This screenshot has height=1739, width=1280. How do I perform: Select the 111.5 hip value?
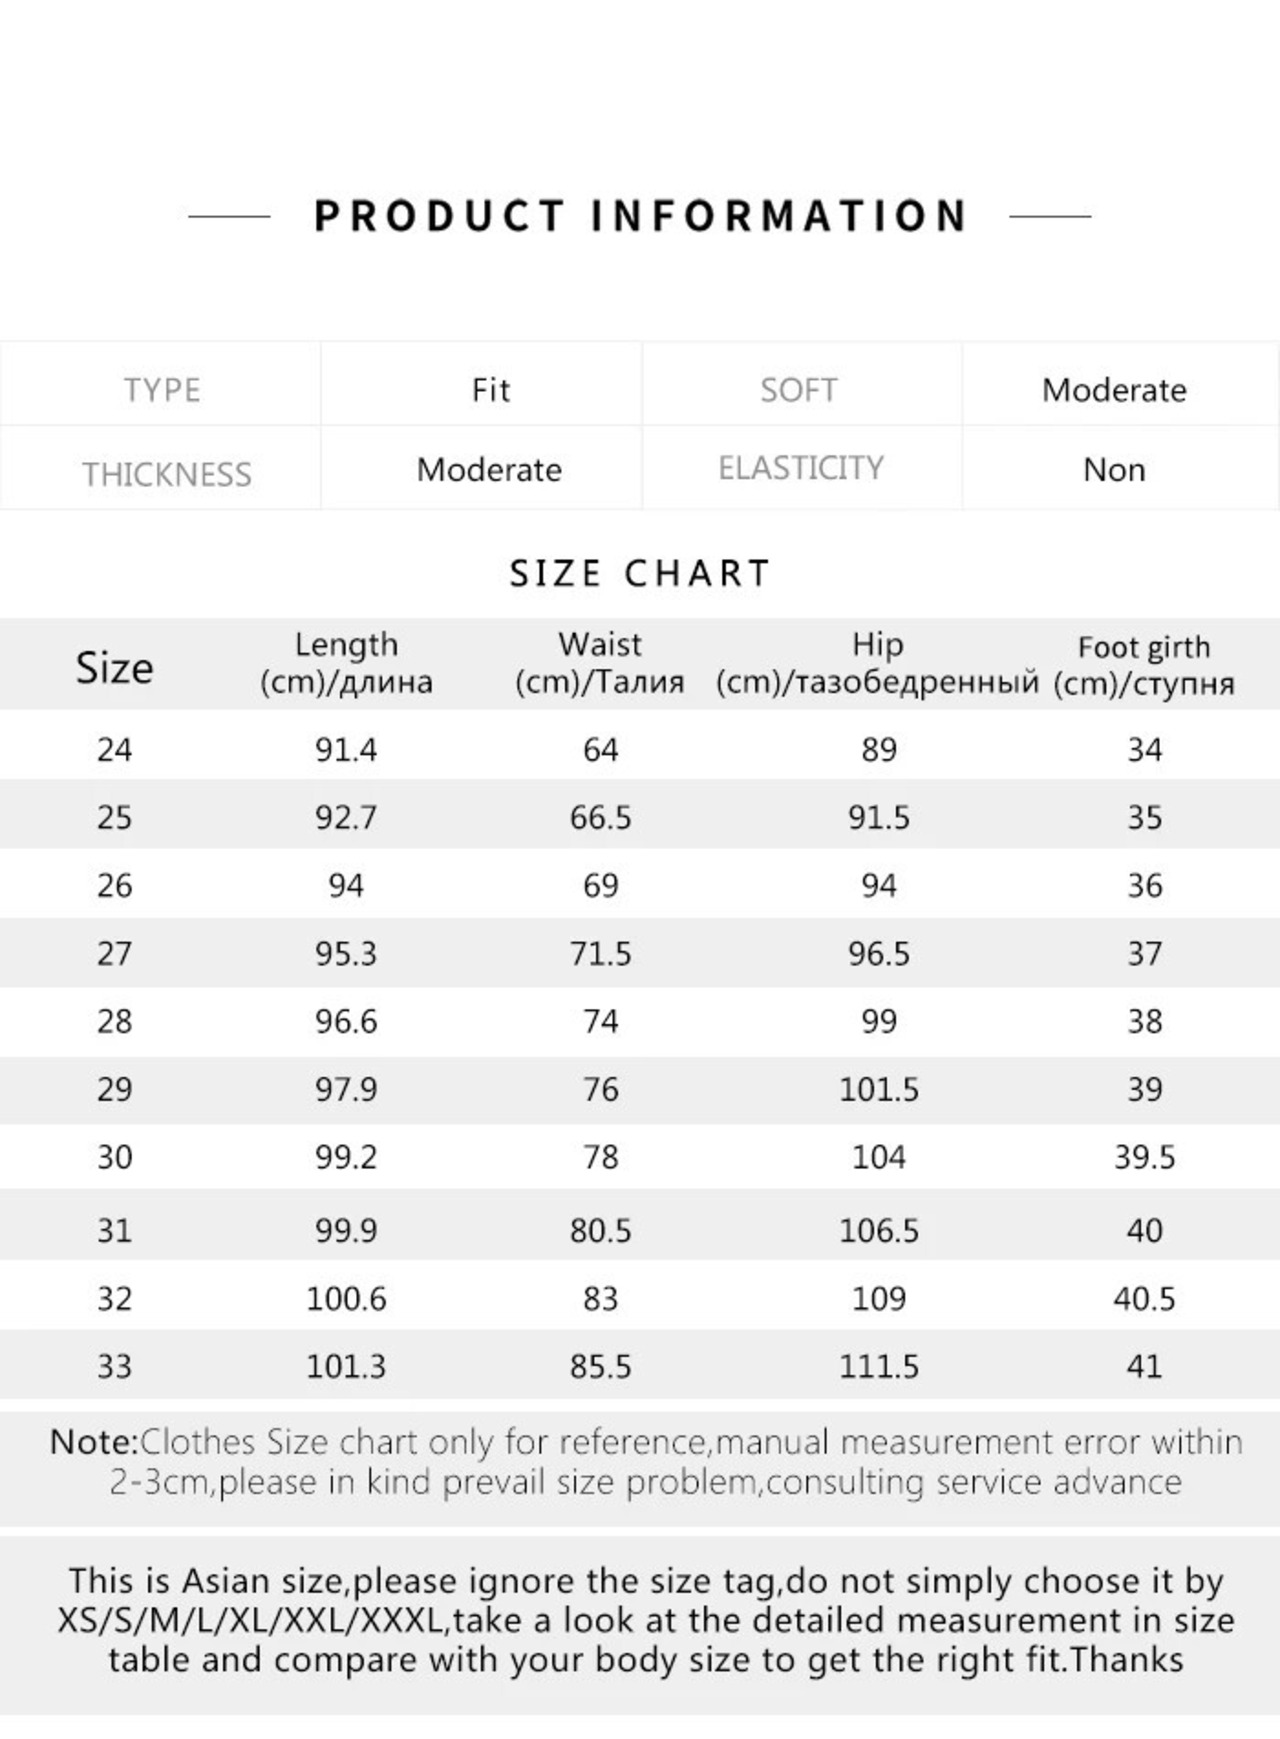point(878,1367)
